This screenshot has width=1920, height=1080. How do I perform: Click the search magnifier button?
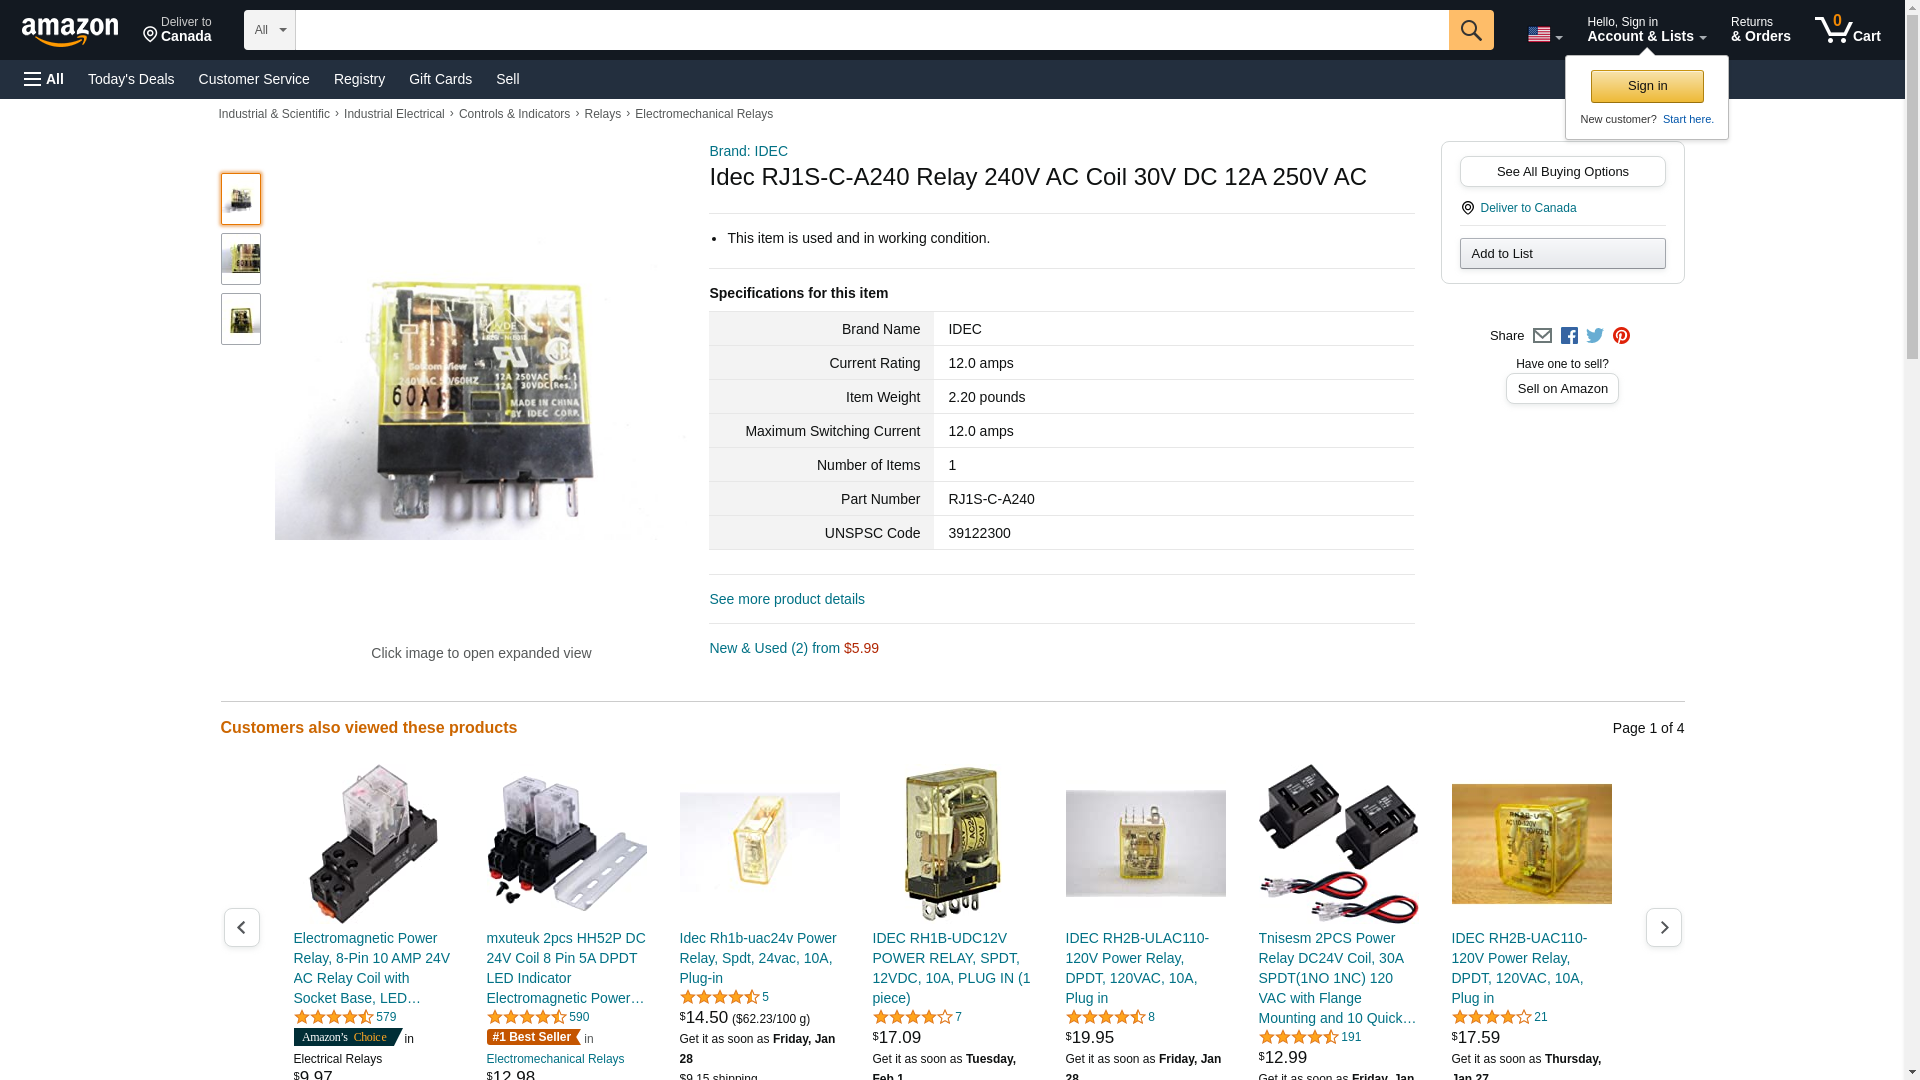tap(1470, 30)
